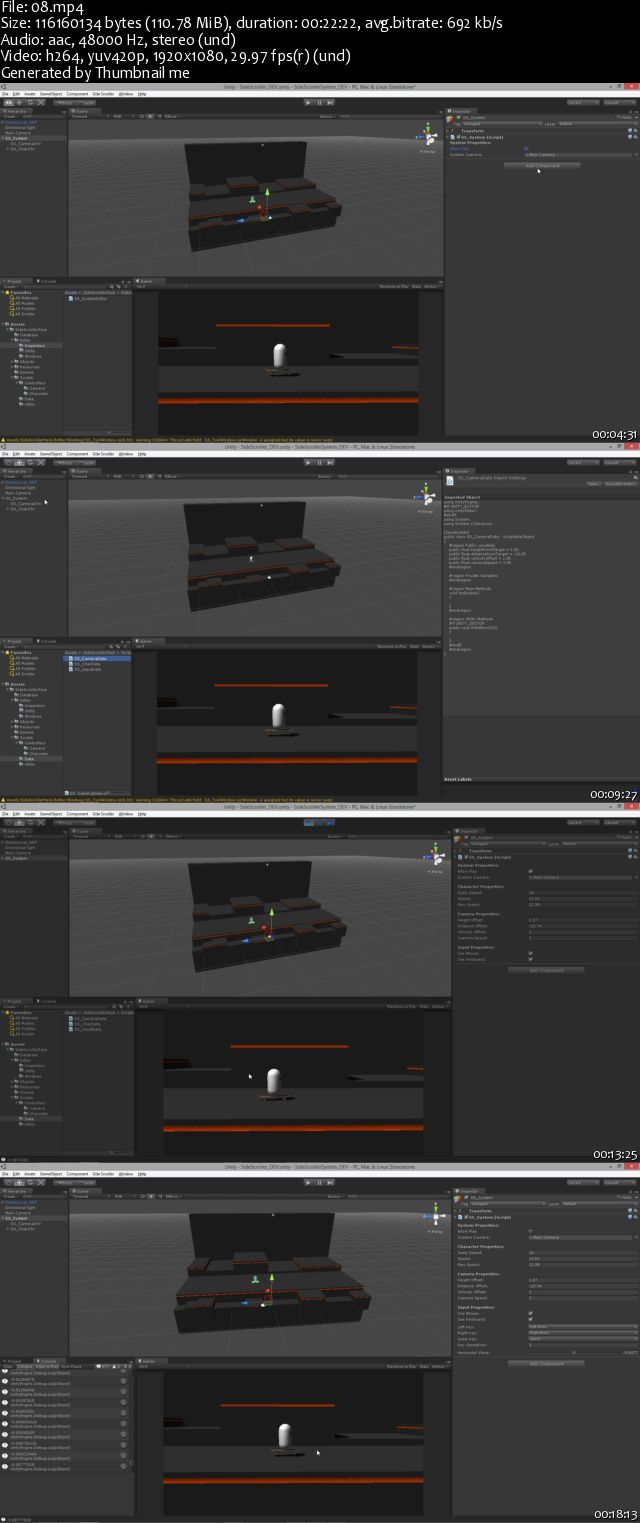This screenshot has height=1523, width=640.
Task: Open Jump Key dropdown in 00:18:13 frame
Action: tap(582, 1338)
